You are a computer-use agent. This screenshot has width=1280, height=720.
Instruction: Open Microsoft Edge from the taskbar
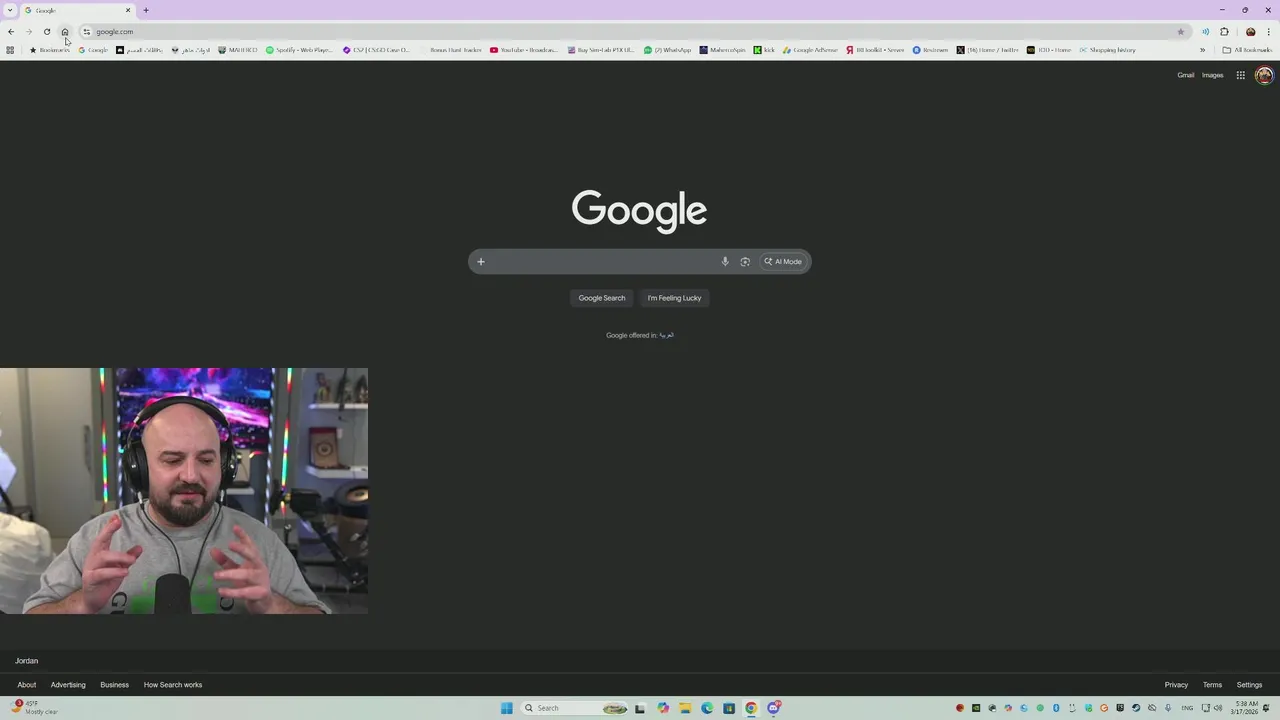click(x=707, y=708)
